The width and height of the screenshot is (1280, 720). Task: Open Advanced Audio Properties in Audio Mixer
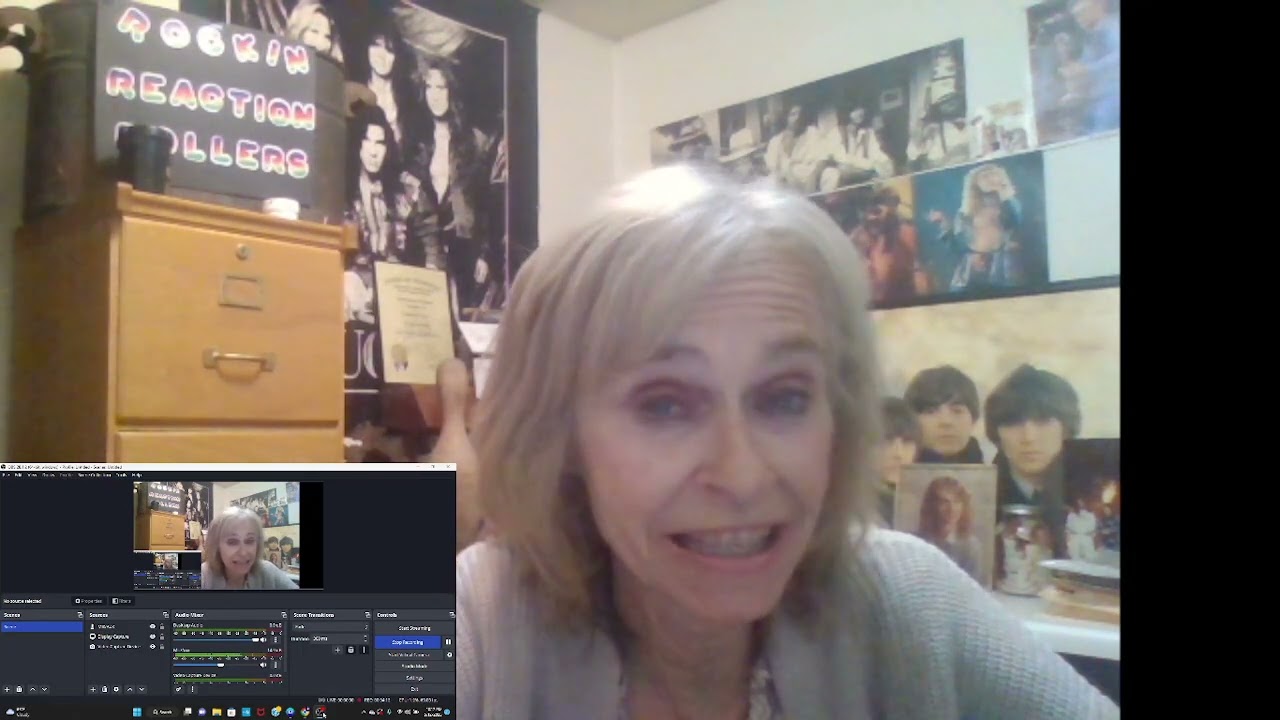178,689
